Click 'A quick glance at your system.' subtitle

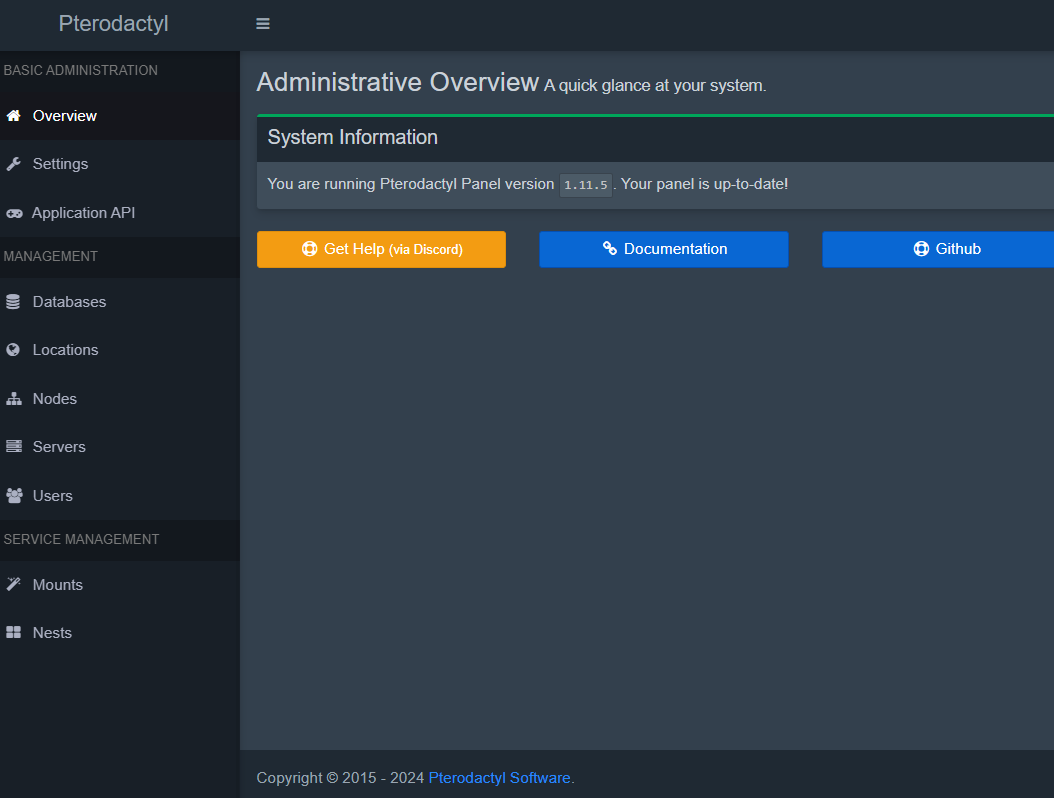point(655,86)
